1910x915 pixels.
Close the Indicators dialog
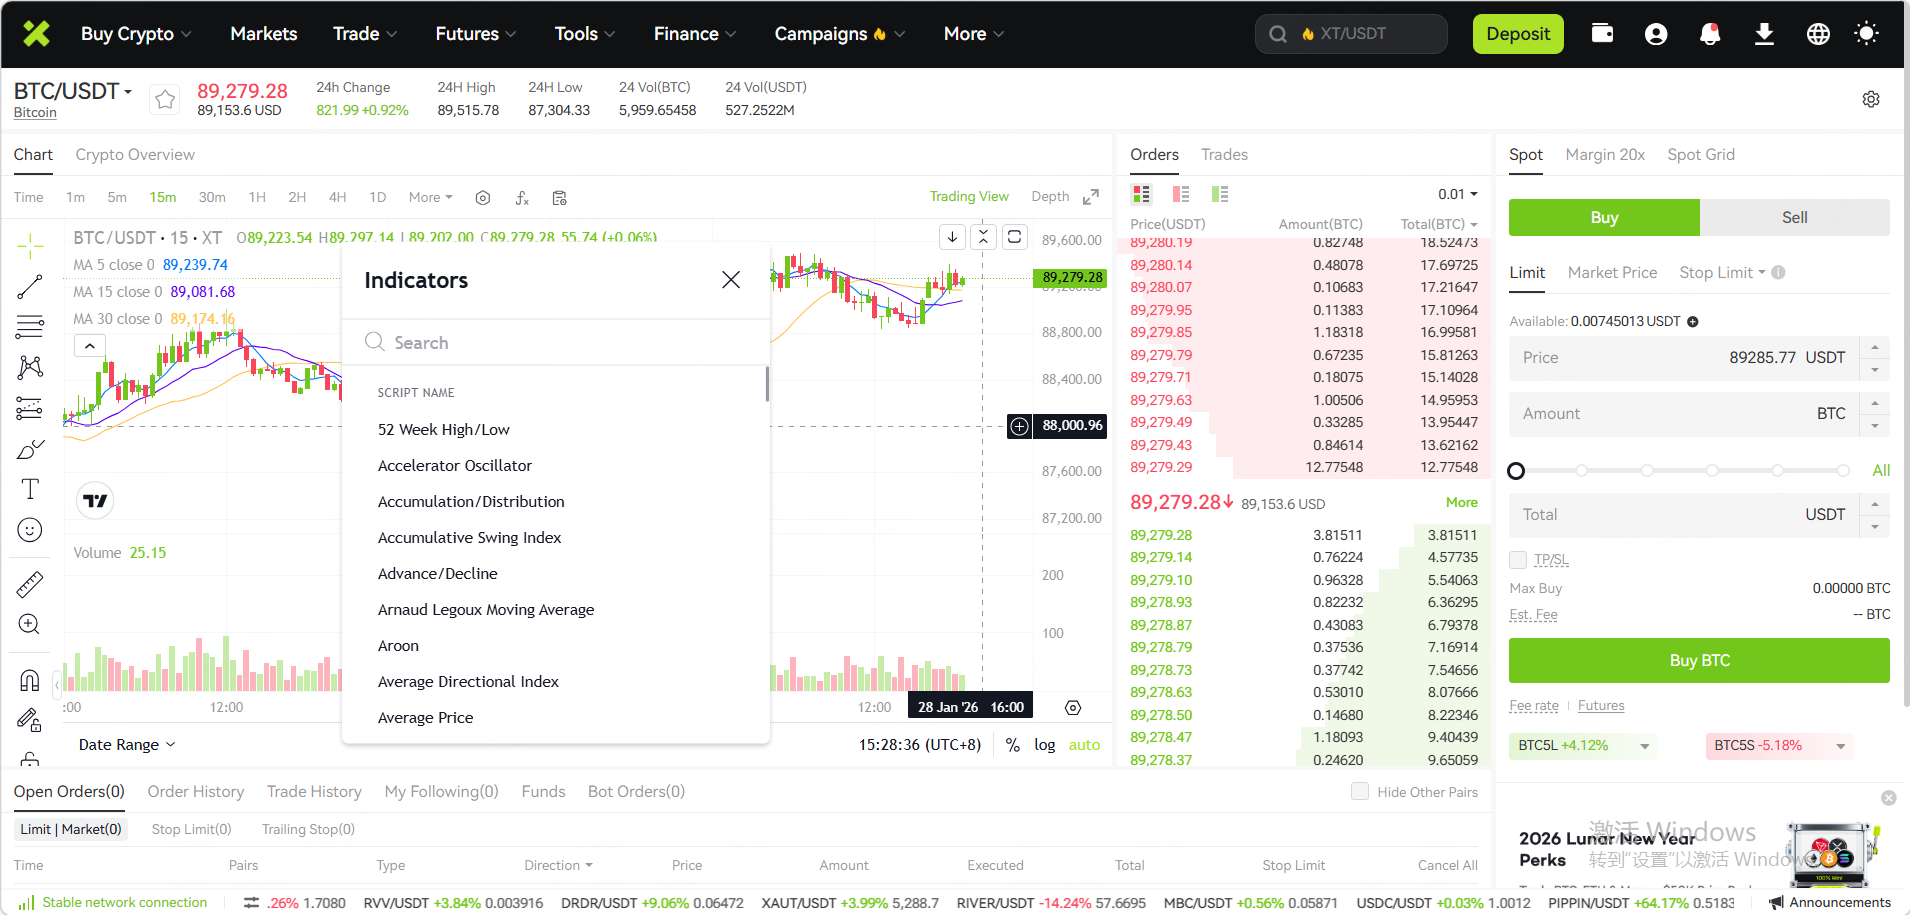tap(731, 280)
